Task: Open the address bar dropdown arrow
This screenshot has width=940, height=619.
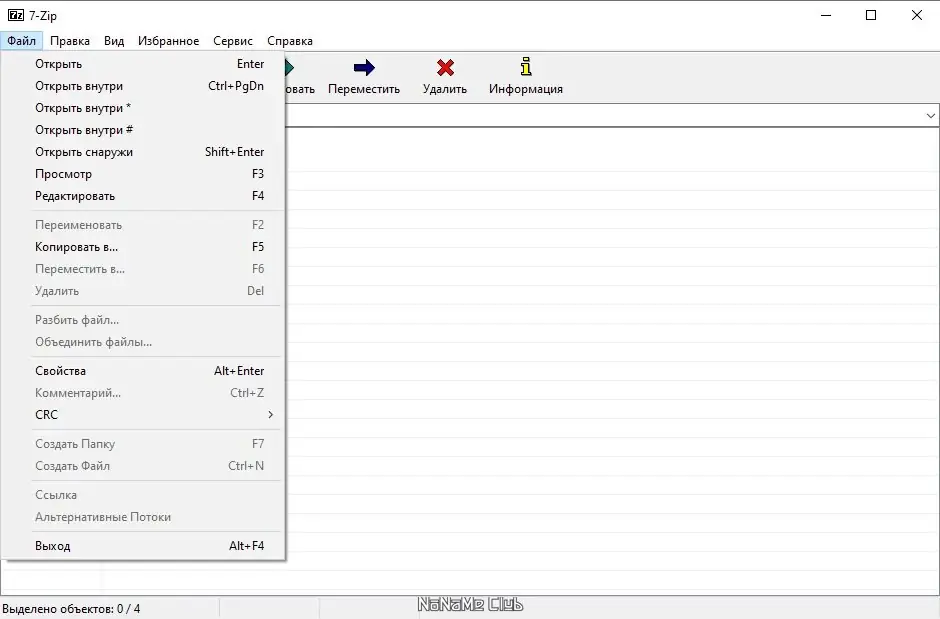Action: [x=930, y=116]
